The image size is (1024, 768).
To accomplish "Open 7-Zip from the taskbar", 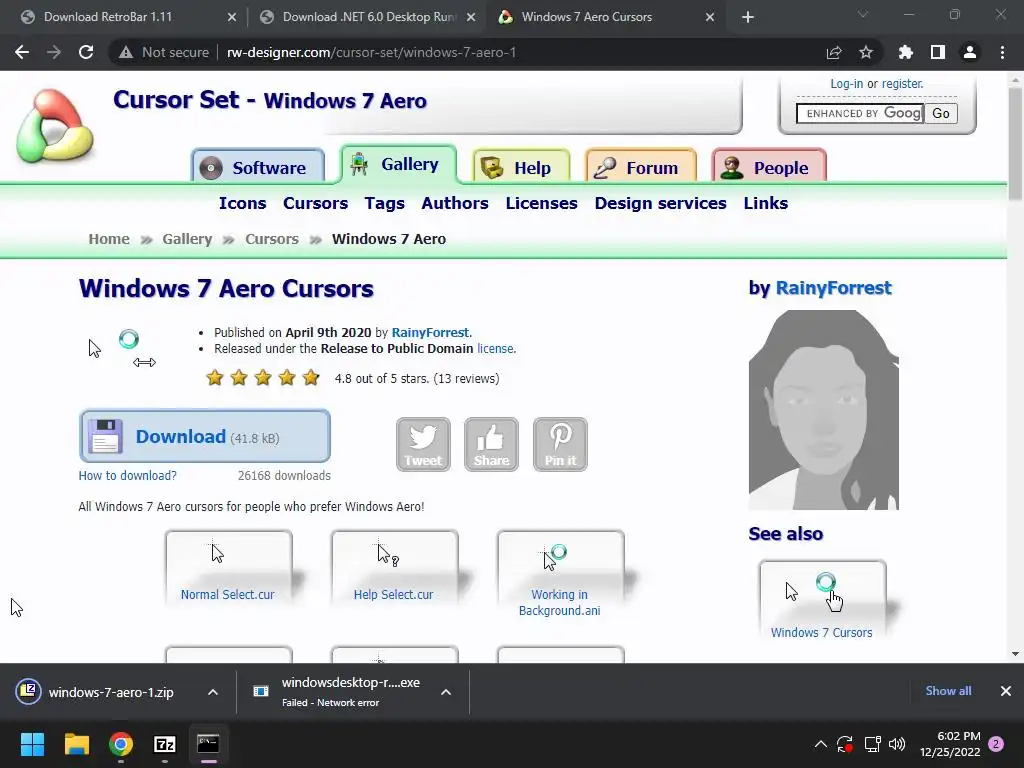I will [x=165, y=744].
